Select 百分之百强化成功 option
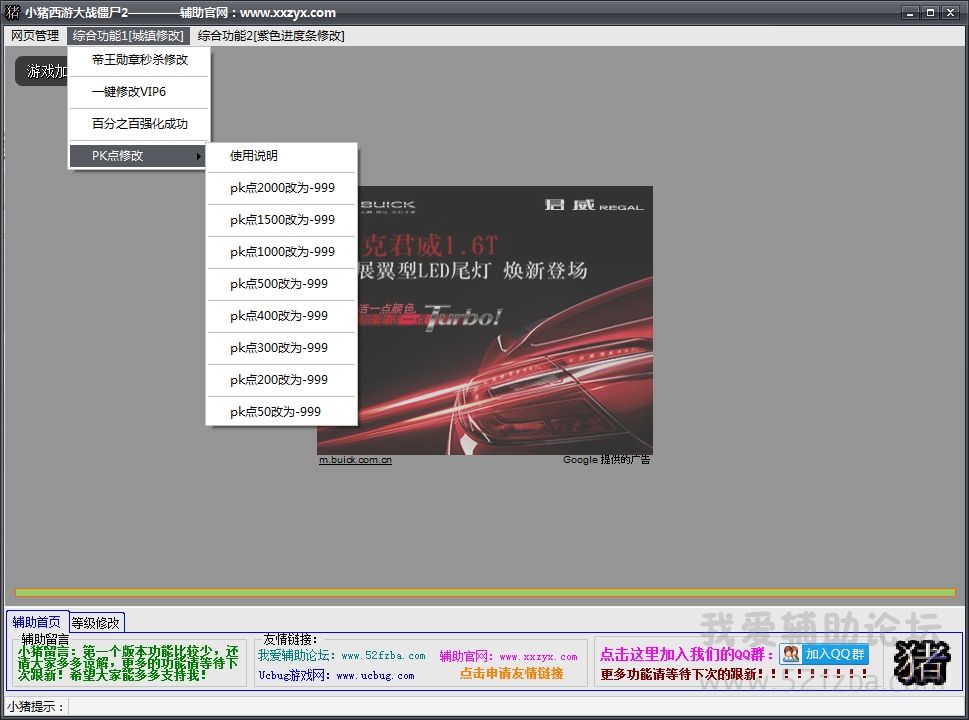 click(x=139, y=124)
